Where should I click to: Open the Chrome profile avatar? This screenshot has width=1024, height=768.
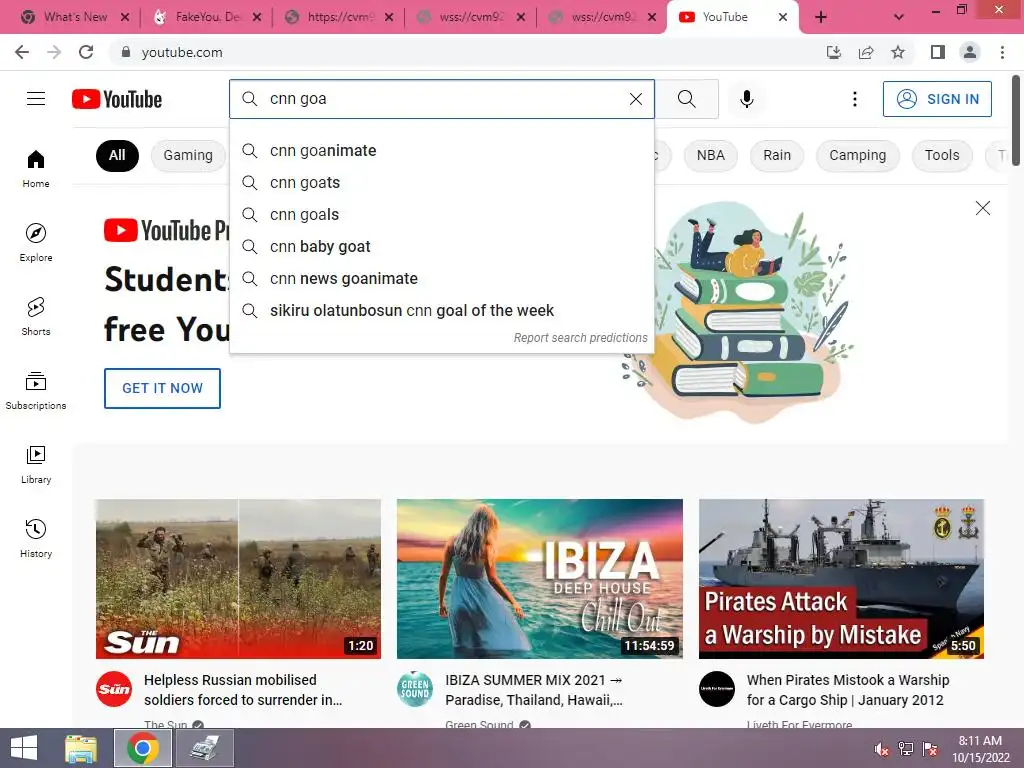pyautogui.click(x=970, y=52)
